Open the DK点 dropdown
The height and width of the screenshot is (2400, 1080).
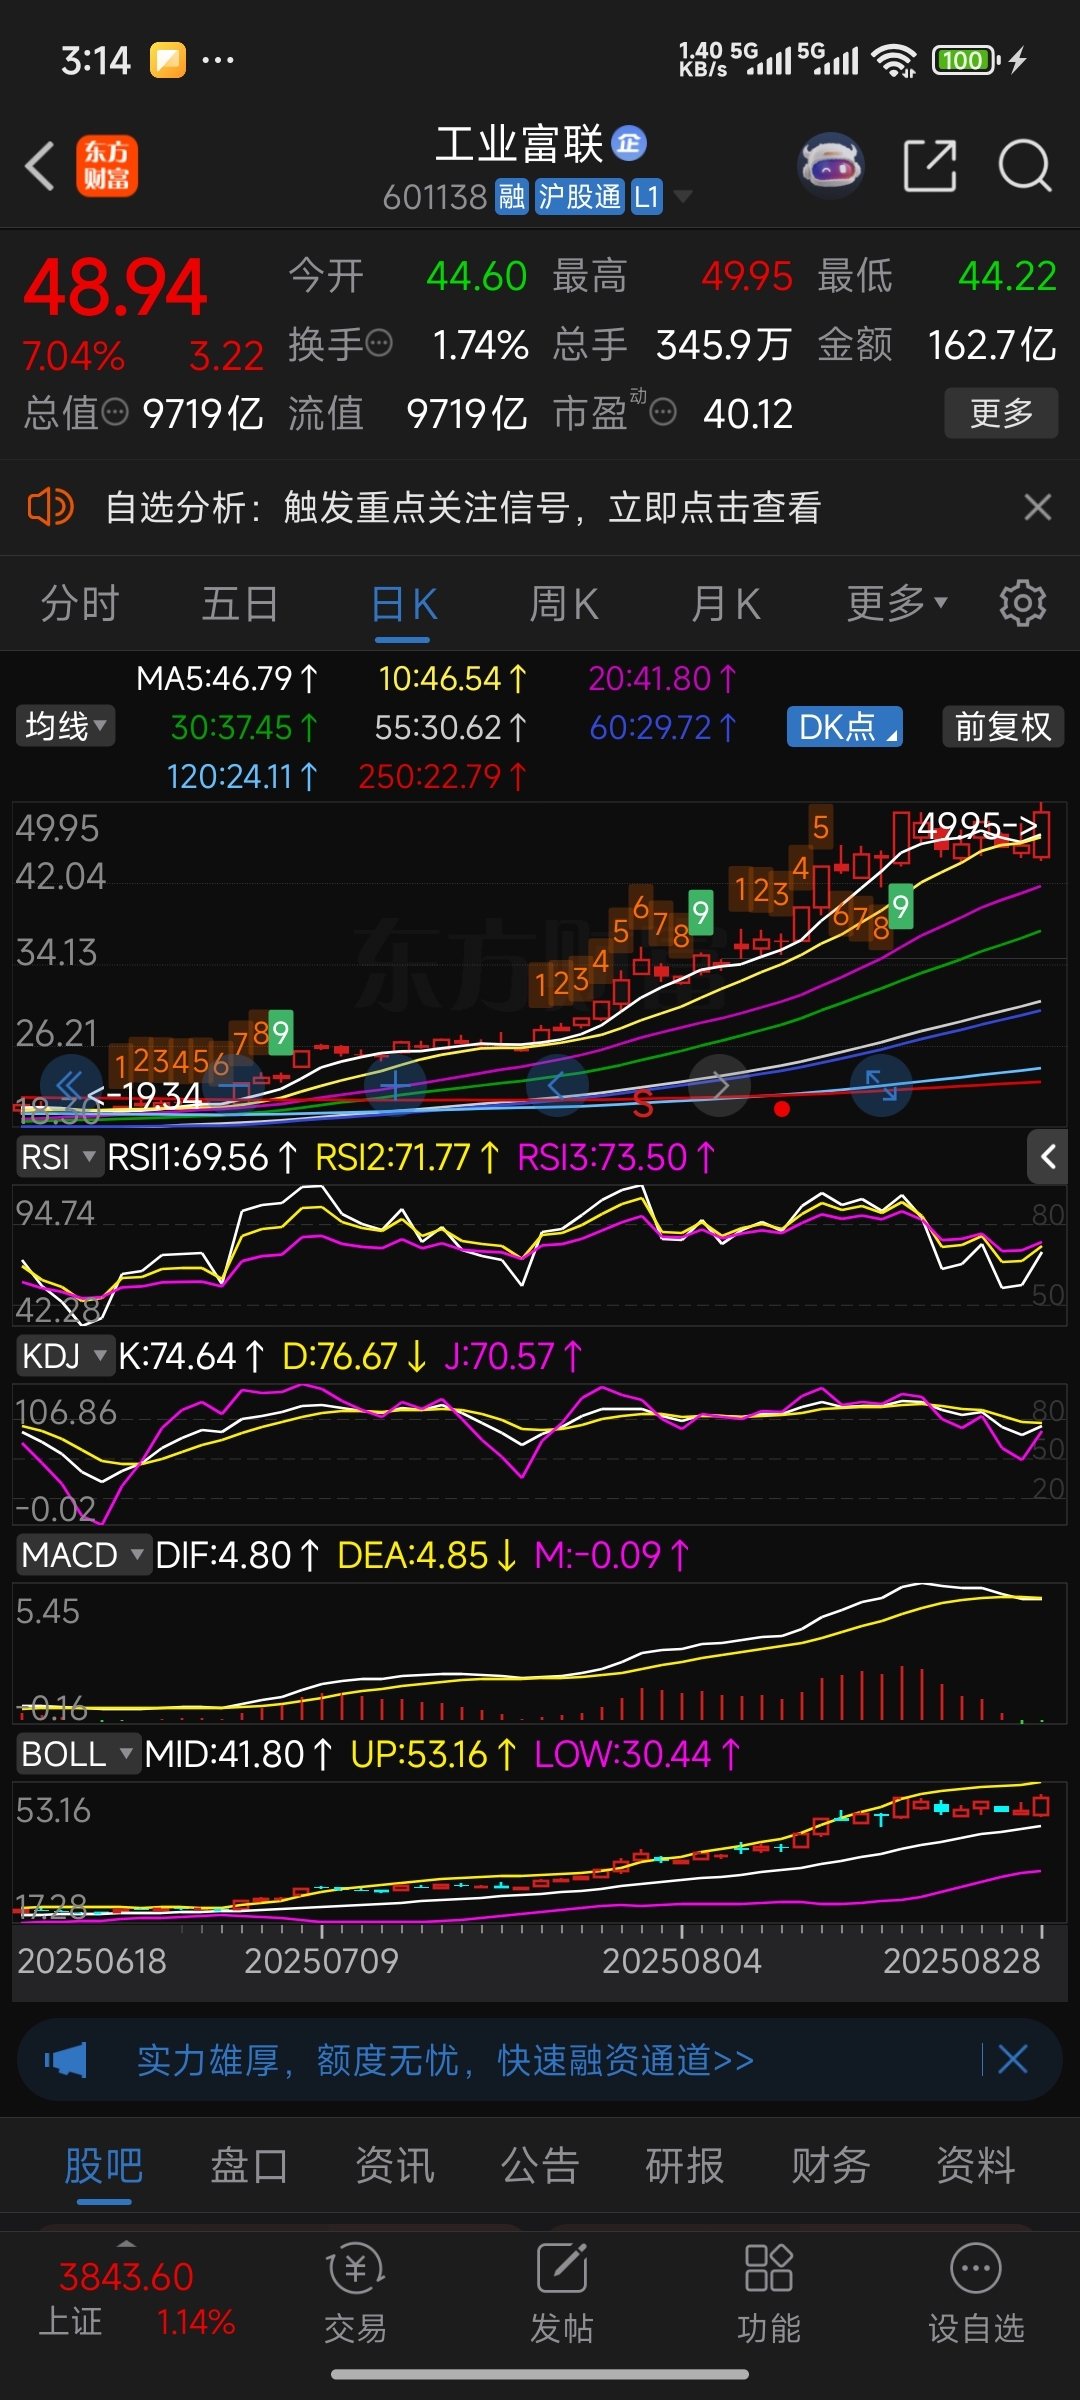(x=846, y=726)
